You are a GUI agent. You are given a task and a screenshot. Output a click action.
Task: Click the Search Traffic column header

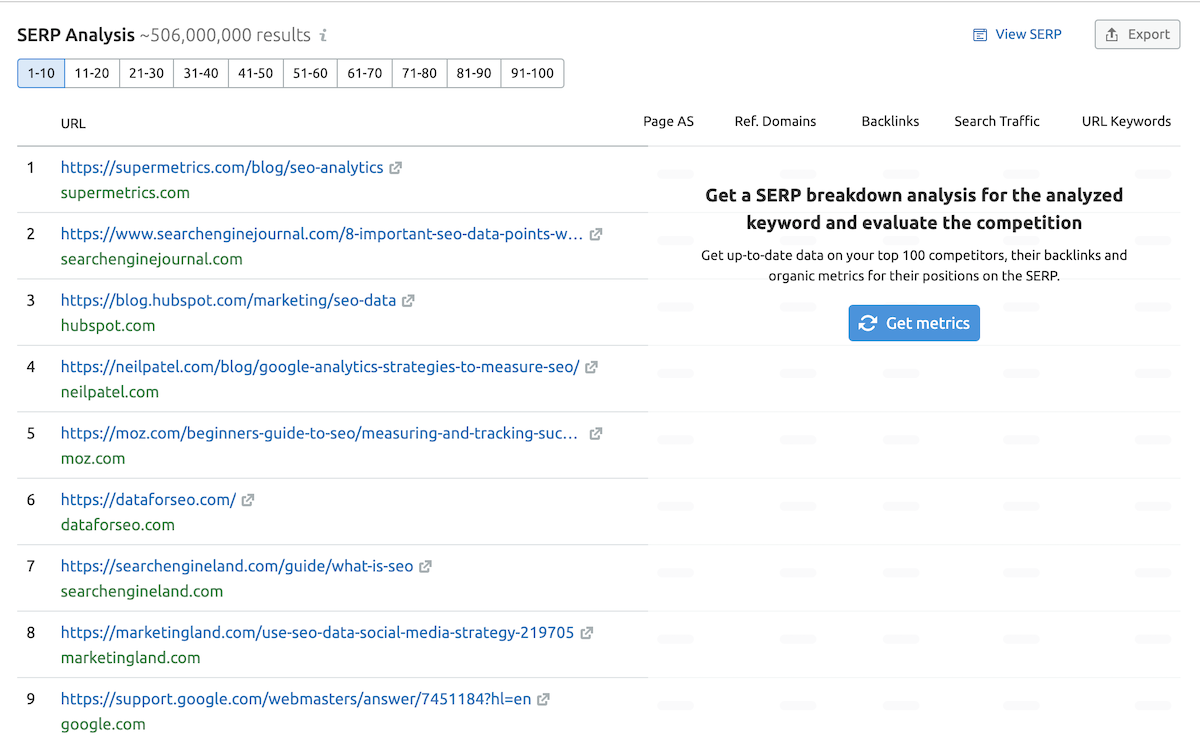click(x=996, y=121)
